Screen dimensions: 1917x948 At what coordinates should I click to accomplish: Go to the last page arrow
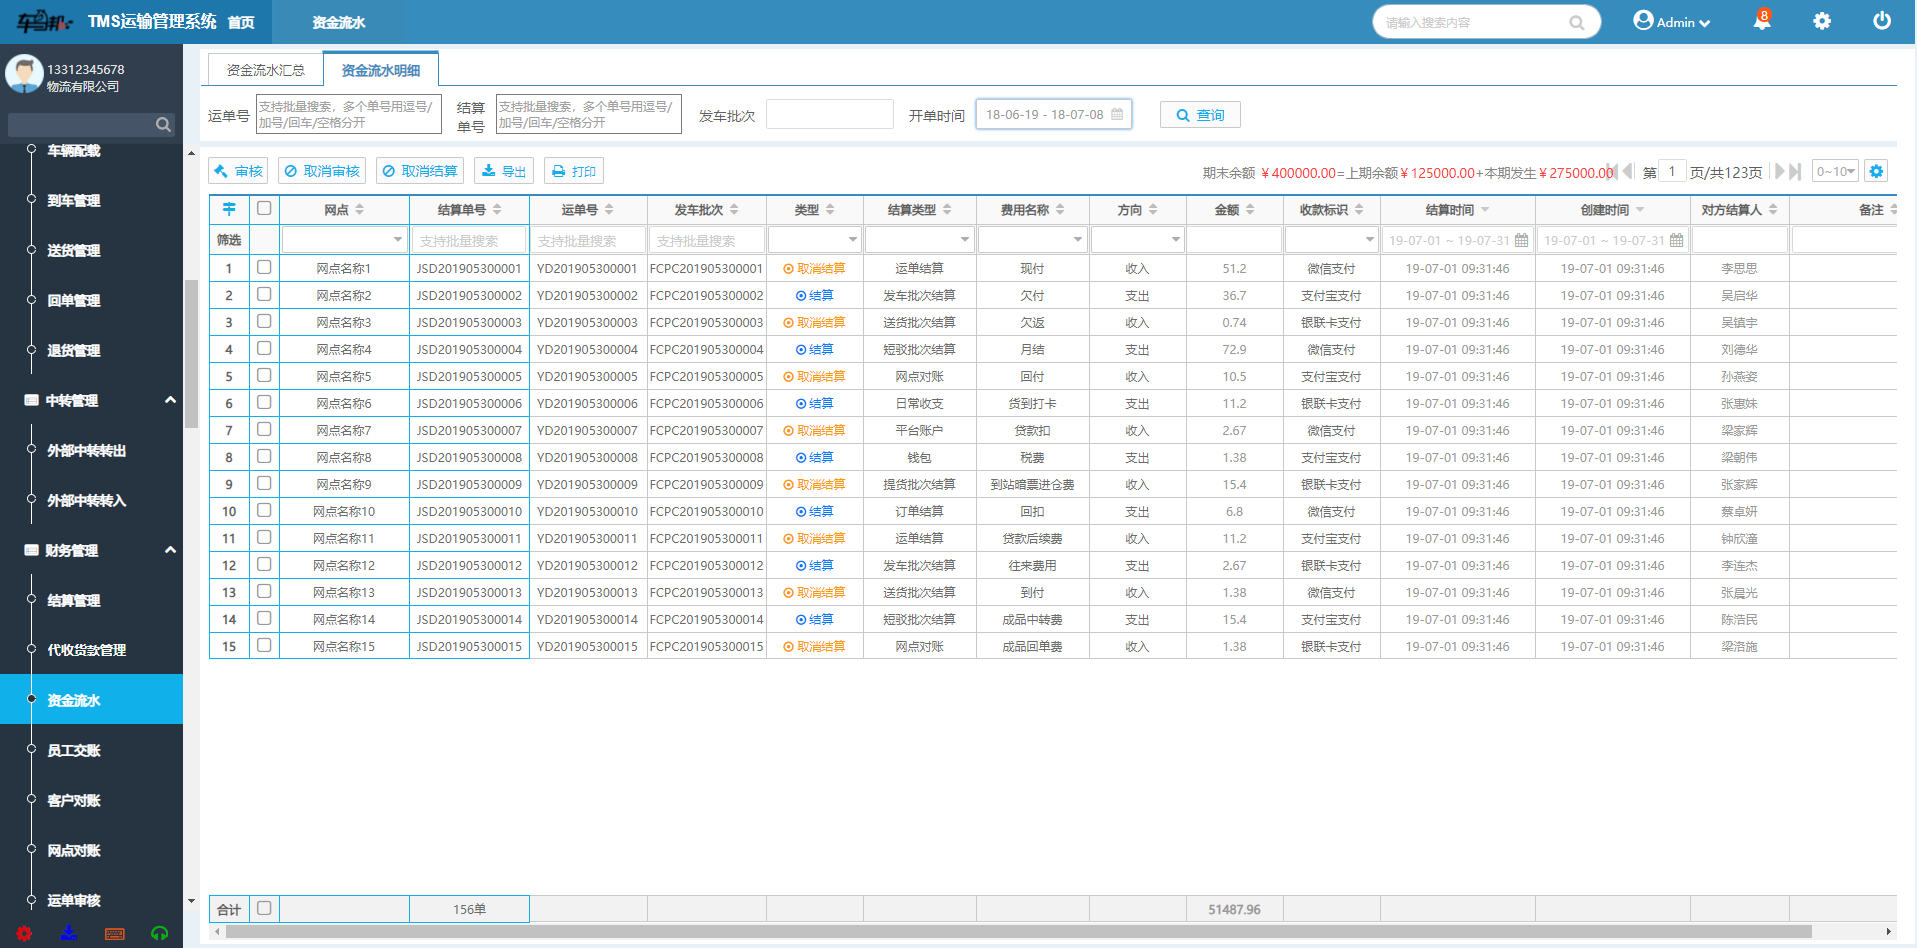1795,172
